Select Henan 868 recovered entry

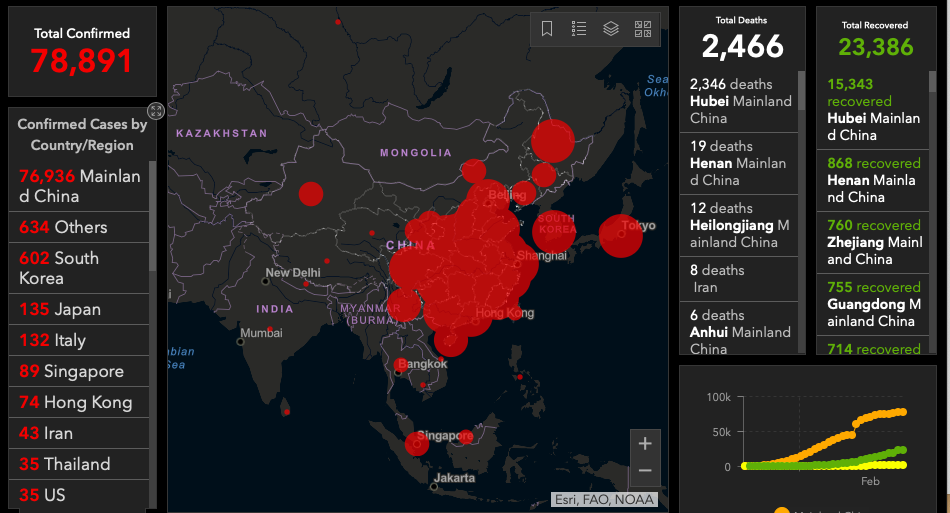click(871, 180)
